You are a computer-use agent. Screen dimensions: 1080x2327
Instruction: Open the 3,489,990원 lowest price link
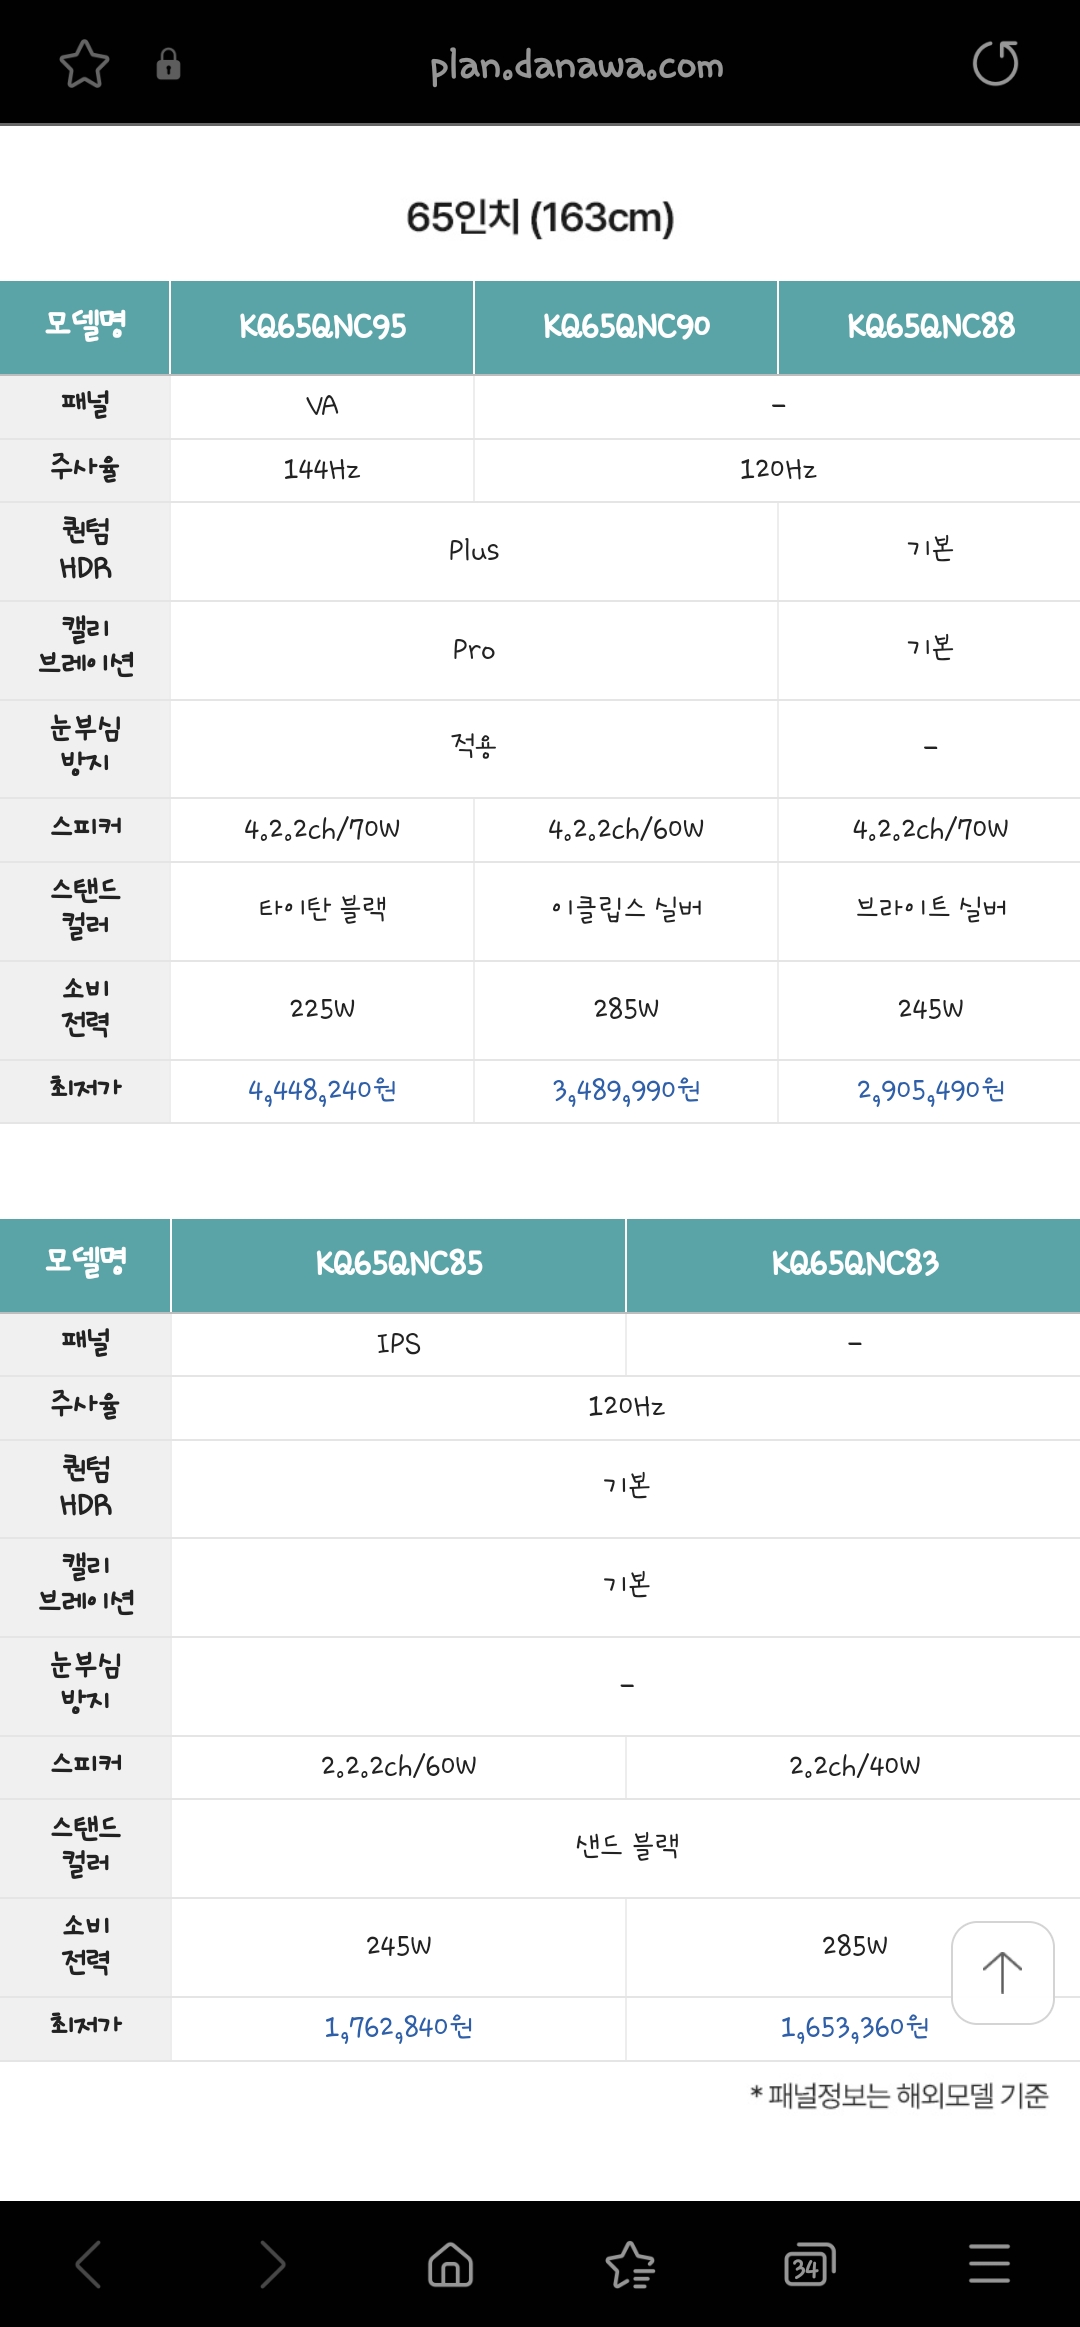[x=626, y=1090]
